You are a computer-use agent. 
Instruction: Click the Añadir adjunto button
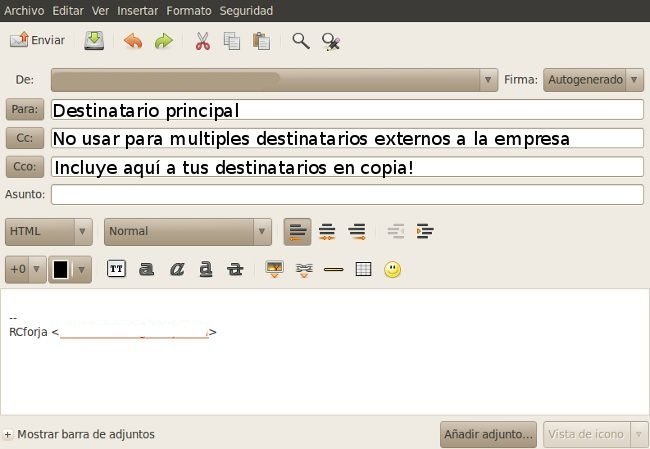point(489,434)
